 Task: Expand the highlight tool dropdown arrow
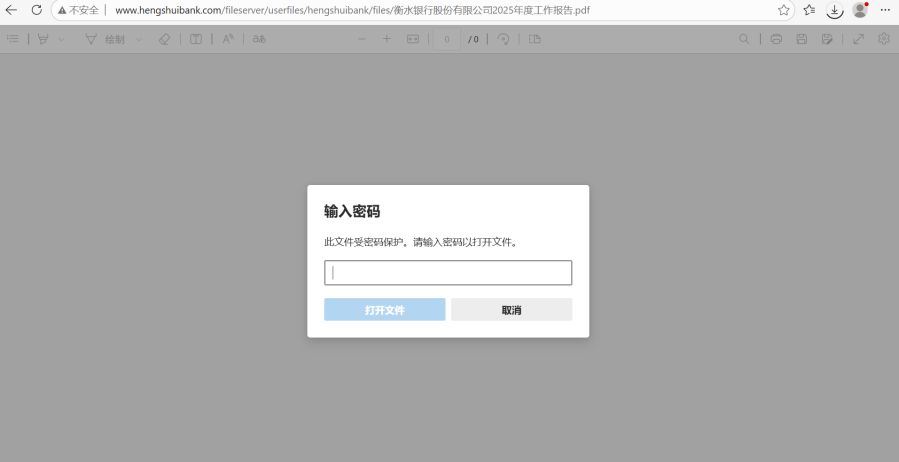[x=61, y=40]
